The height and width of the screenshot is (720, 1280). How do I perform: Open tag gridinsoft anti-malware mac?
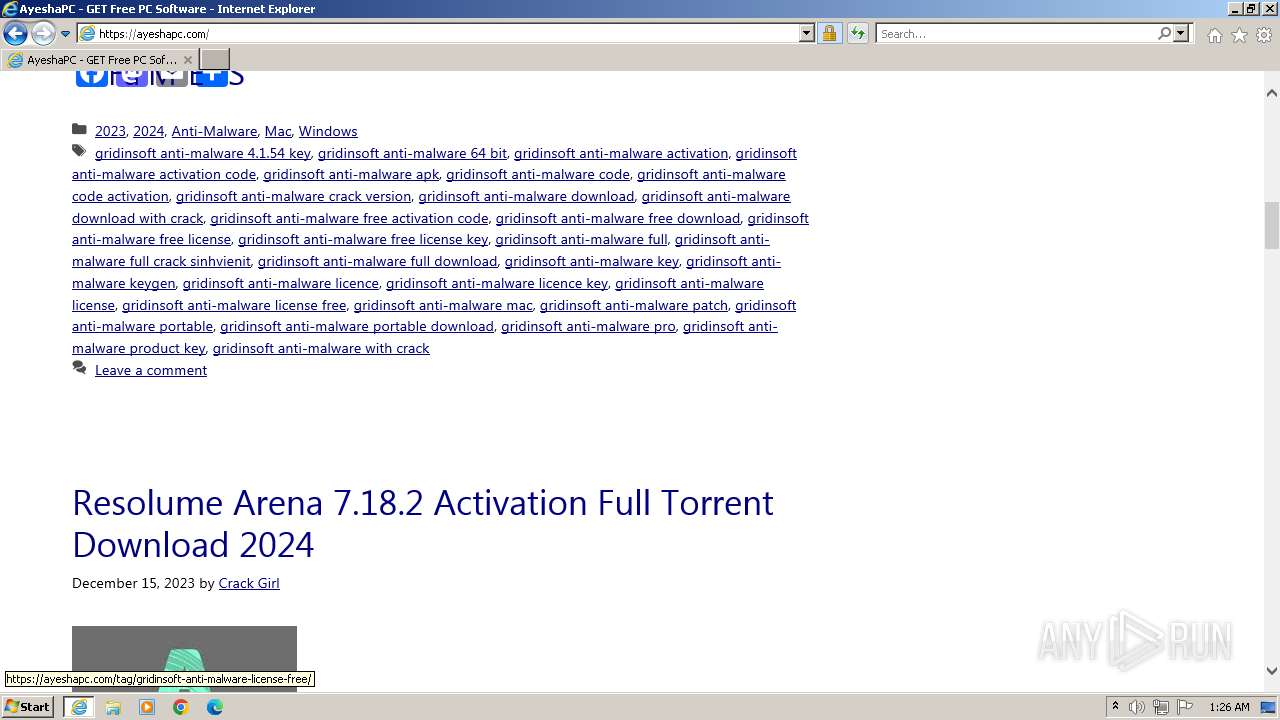pyautogui.click(x=443, y=305)
